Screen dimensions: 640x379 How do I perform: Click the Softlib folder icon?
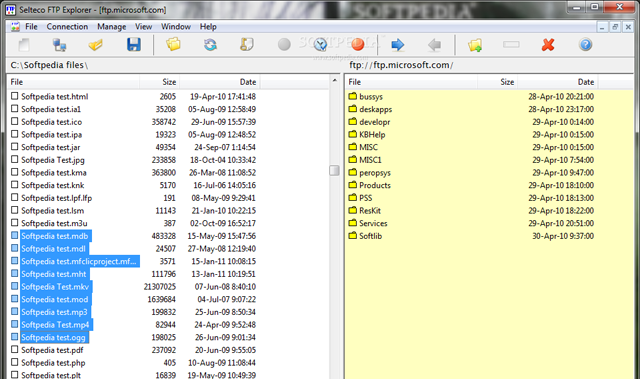[x=353, y=235]
